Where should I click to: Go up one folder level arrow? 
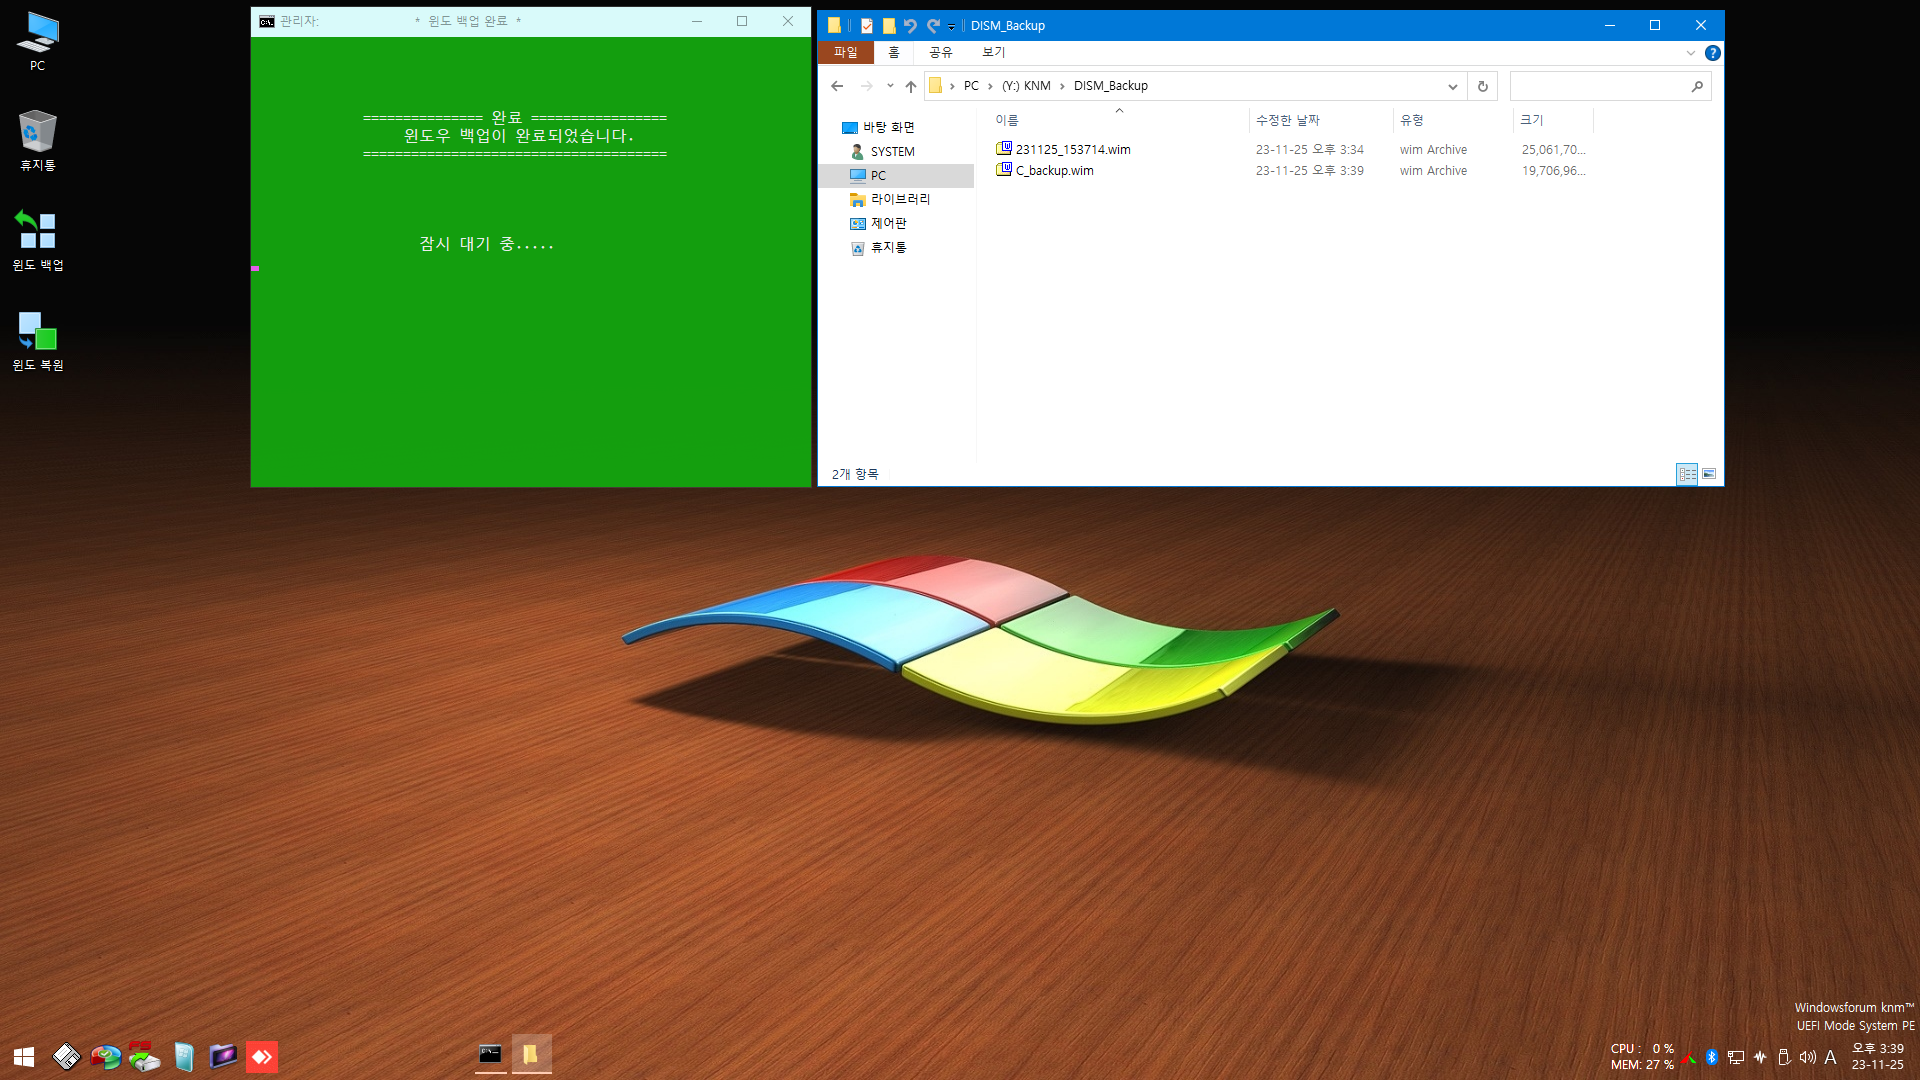[910, 86]
